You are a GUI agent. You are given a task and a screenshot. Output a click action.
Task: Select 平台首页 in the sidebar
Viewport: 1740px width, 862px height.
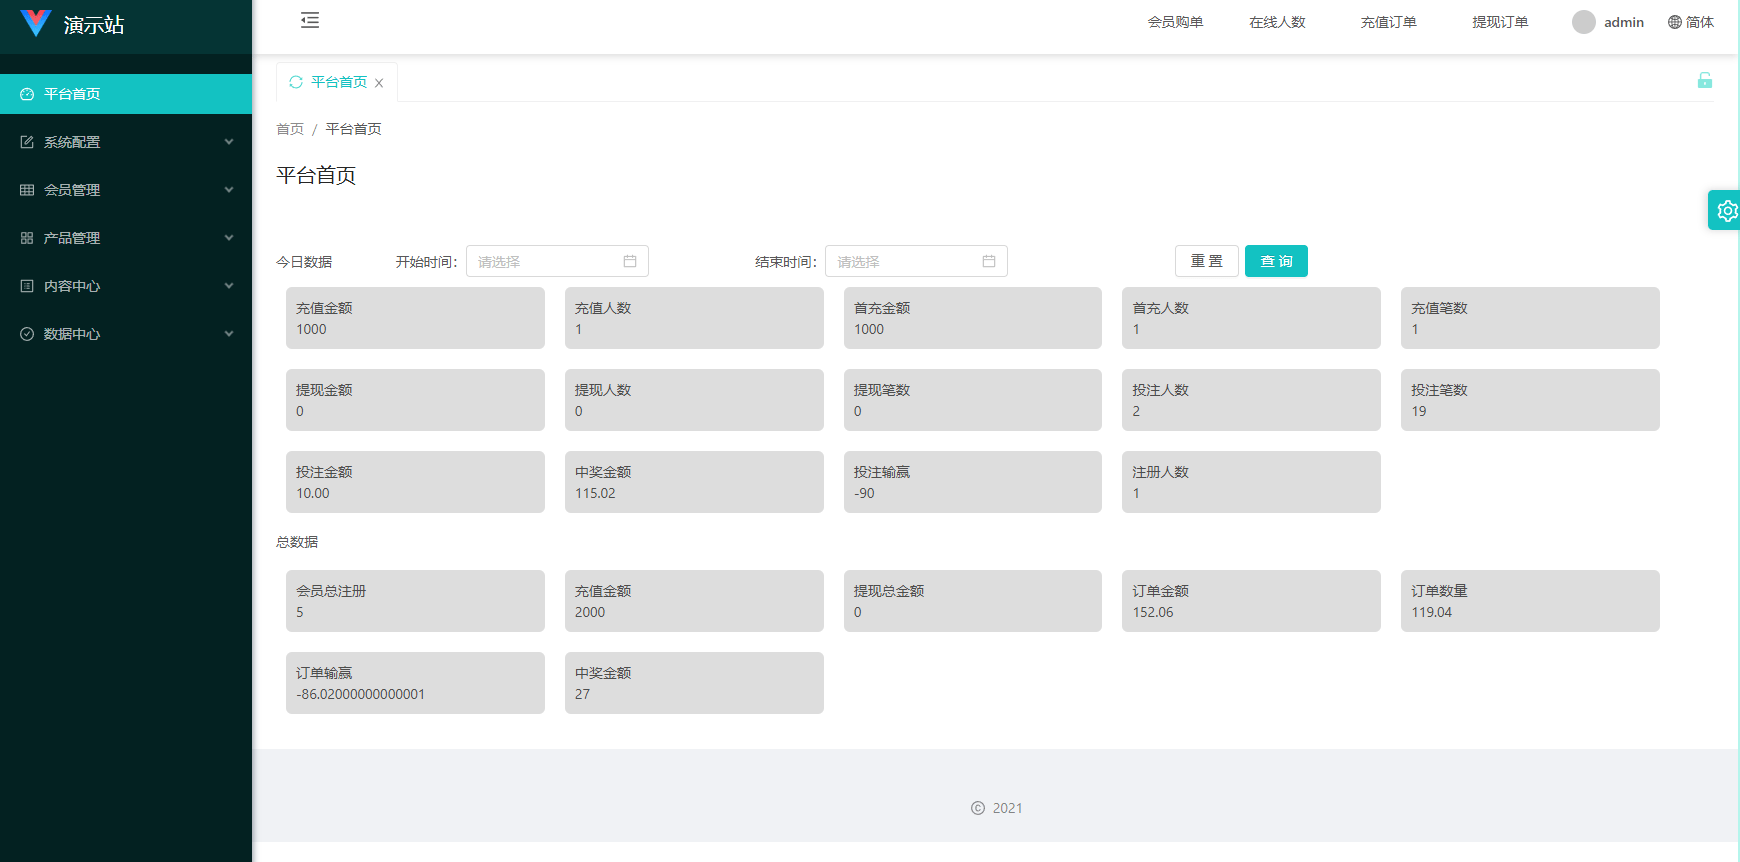click(72, 94)
